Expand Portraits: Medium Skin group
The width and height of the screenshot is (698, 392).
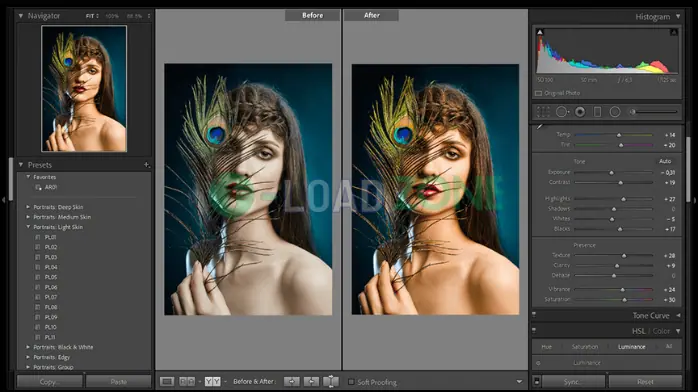pos(28,217)
